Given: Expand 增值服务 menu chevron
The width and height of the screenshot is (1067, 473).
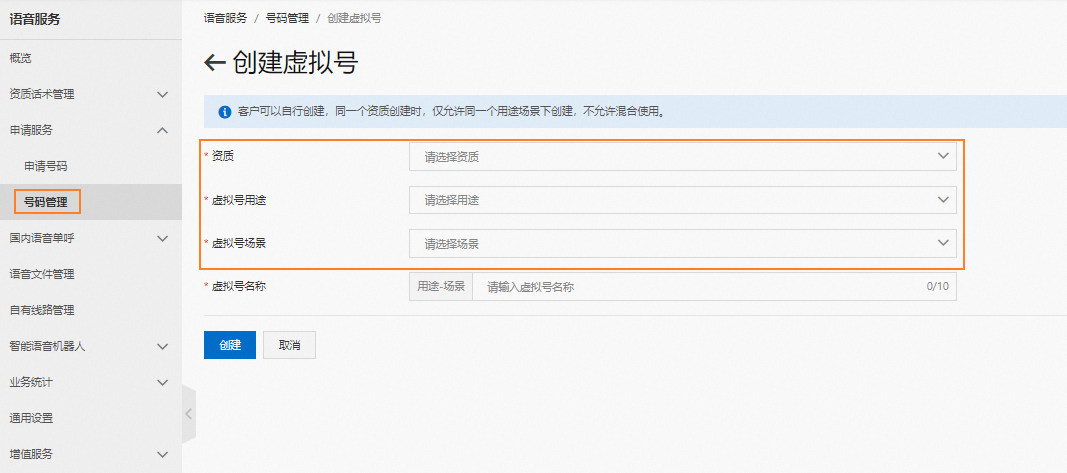Looking at the screenshot, I should (x=162, y=454).
